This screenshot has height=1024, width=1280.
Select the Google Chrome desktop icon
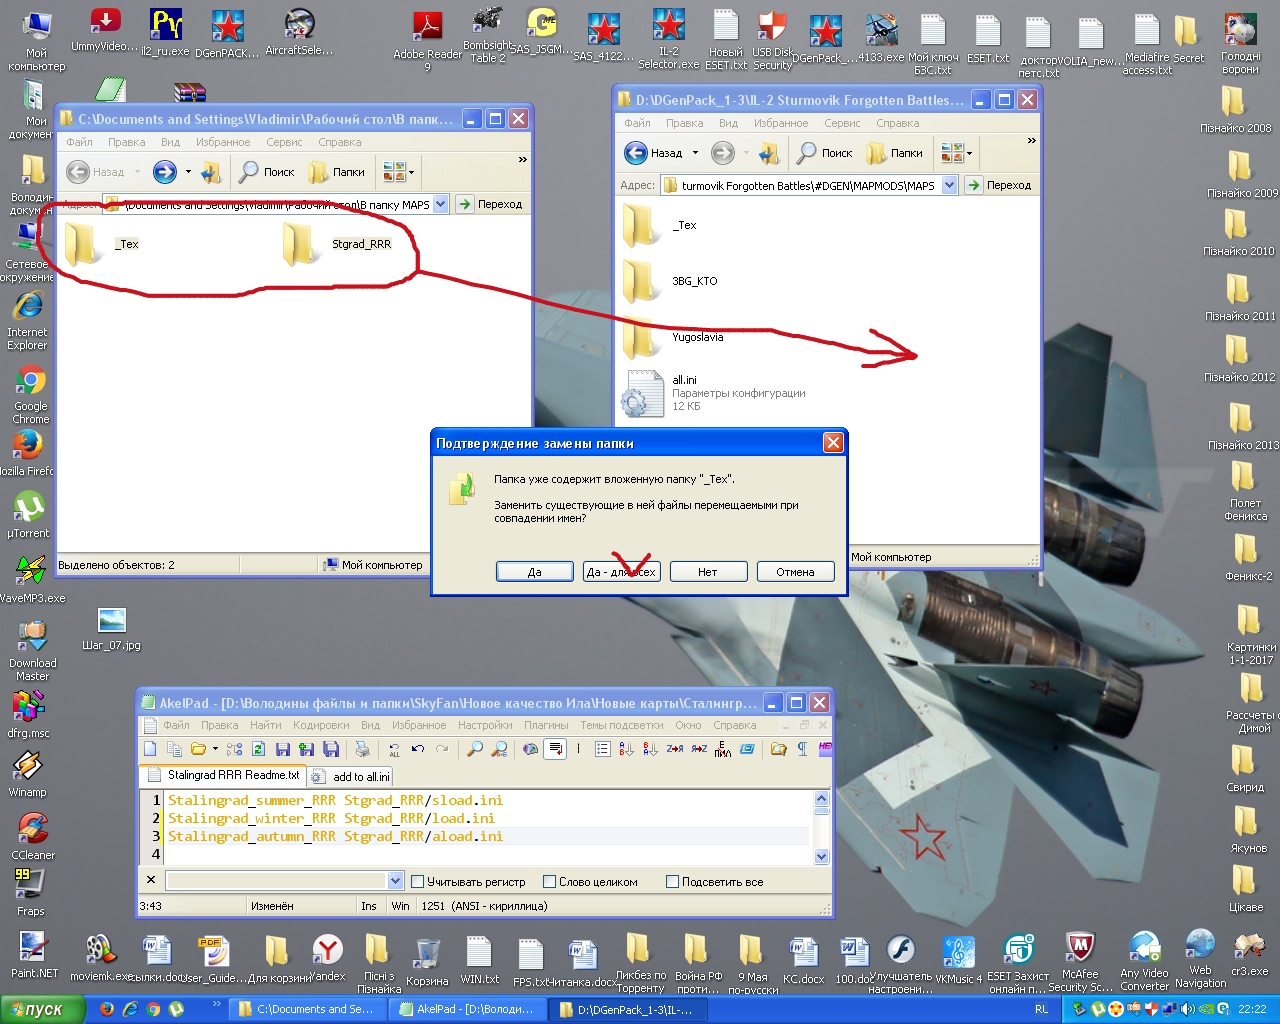point(31,394)
